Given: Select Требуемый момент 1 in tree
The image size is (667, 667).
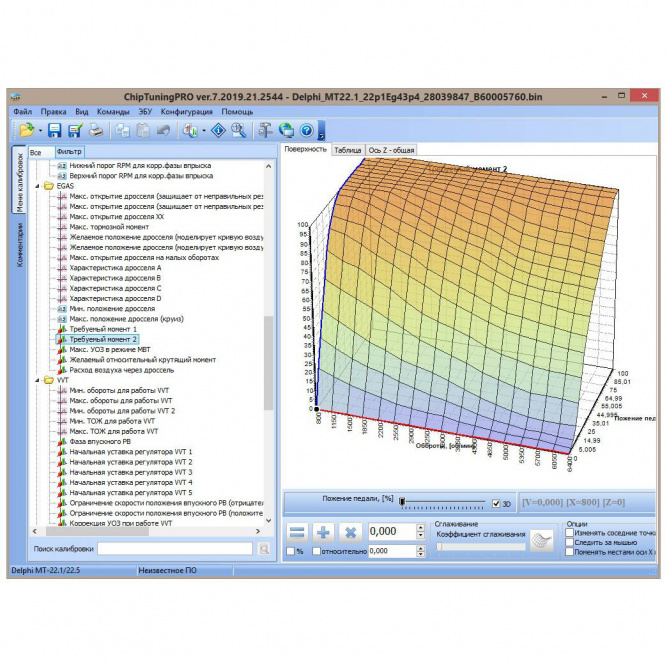Looking at the screenshot, I should 103,329.
